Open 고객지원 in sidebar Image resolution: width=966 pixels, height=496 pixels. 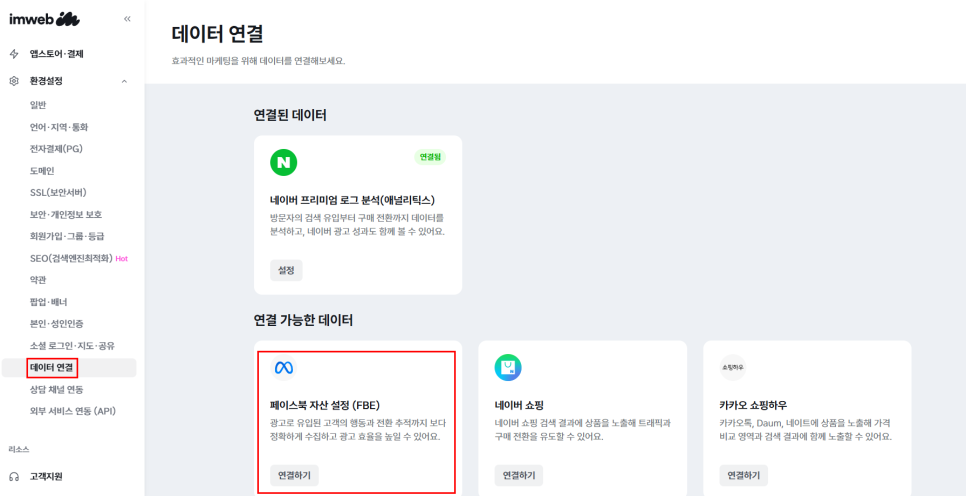click(46, 476)
